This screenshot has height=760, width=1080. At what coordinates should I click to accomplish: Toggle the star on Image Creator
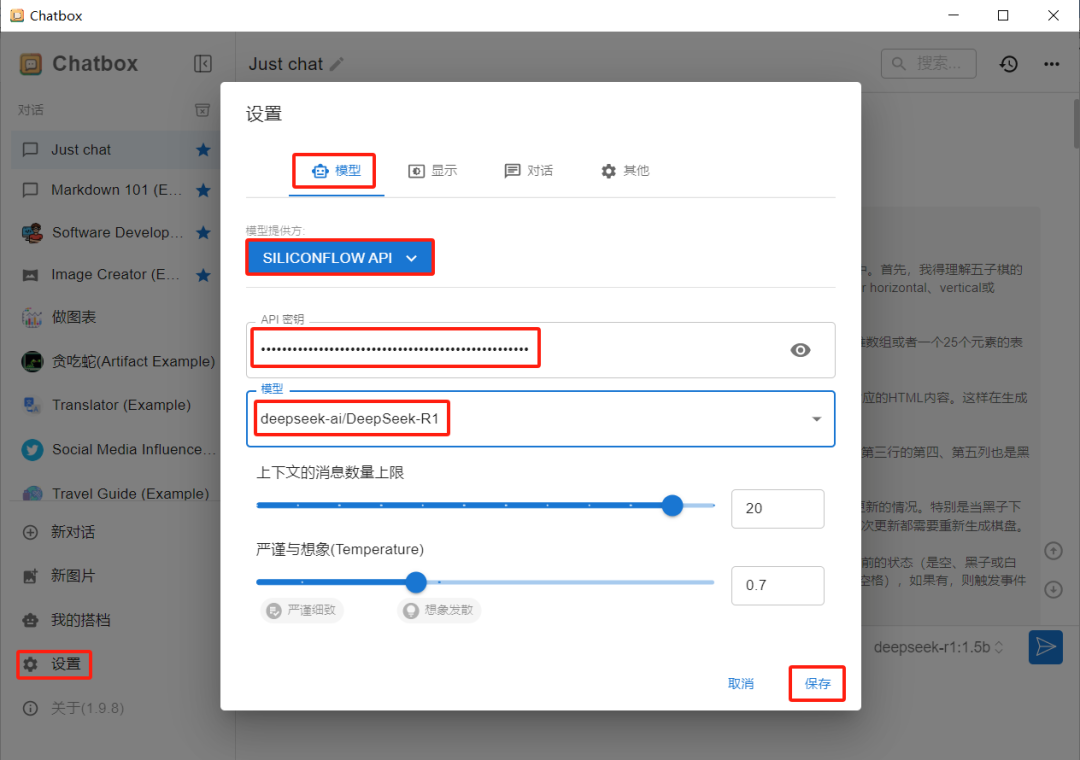(x=203, y=275)
